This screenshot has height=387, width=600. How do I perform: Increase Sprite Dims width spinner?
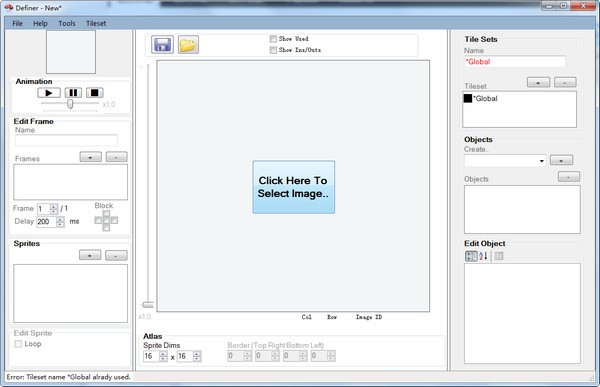tap(163, 354)
